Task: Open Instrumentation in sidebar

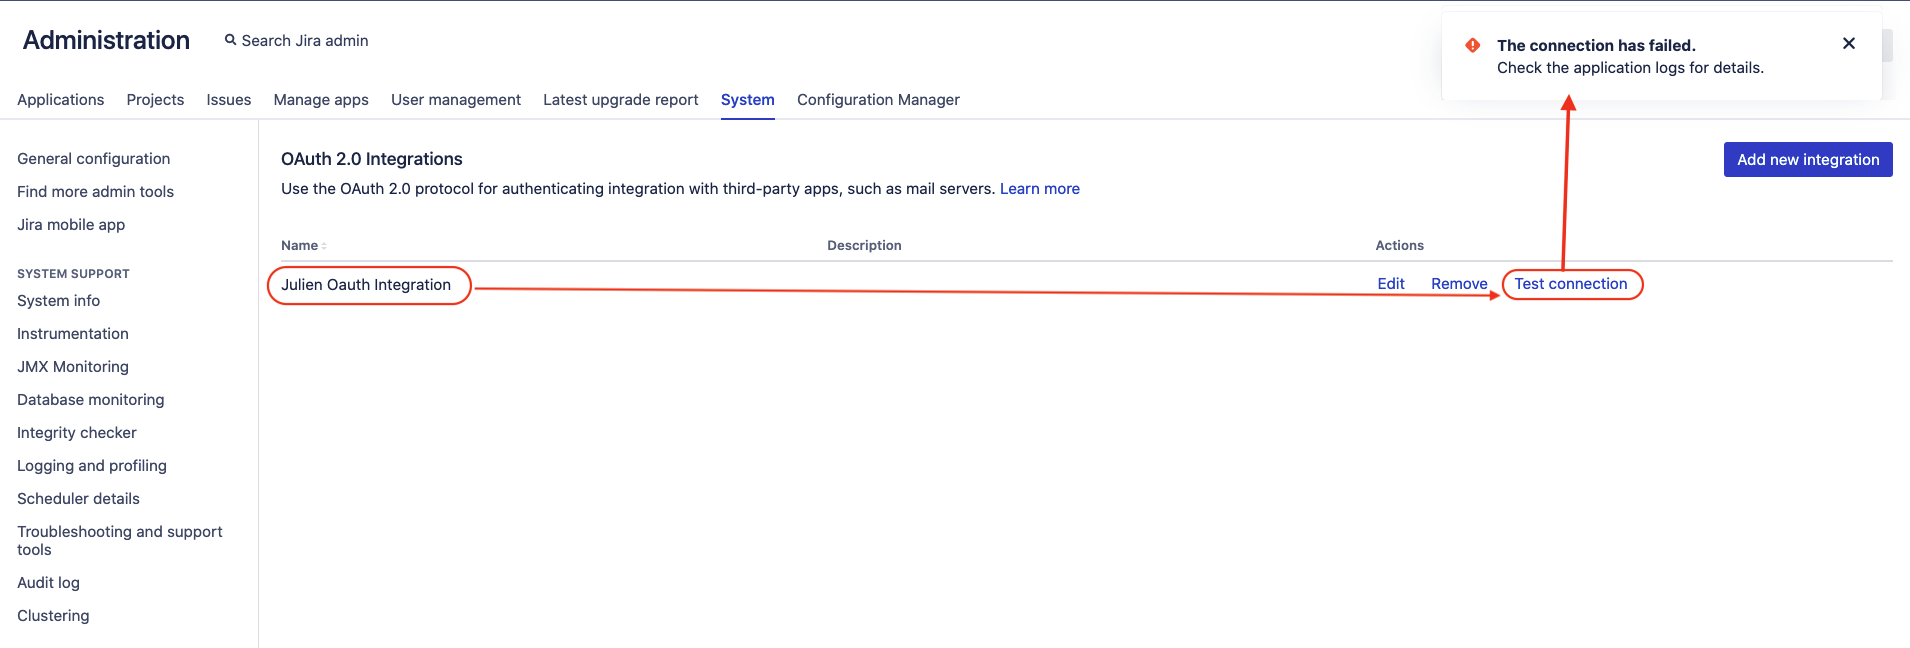Action: click(73, 334)
